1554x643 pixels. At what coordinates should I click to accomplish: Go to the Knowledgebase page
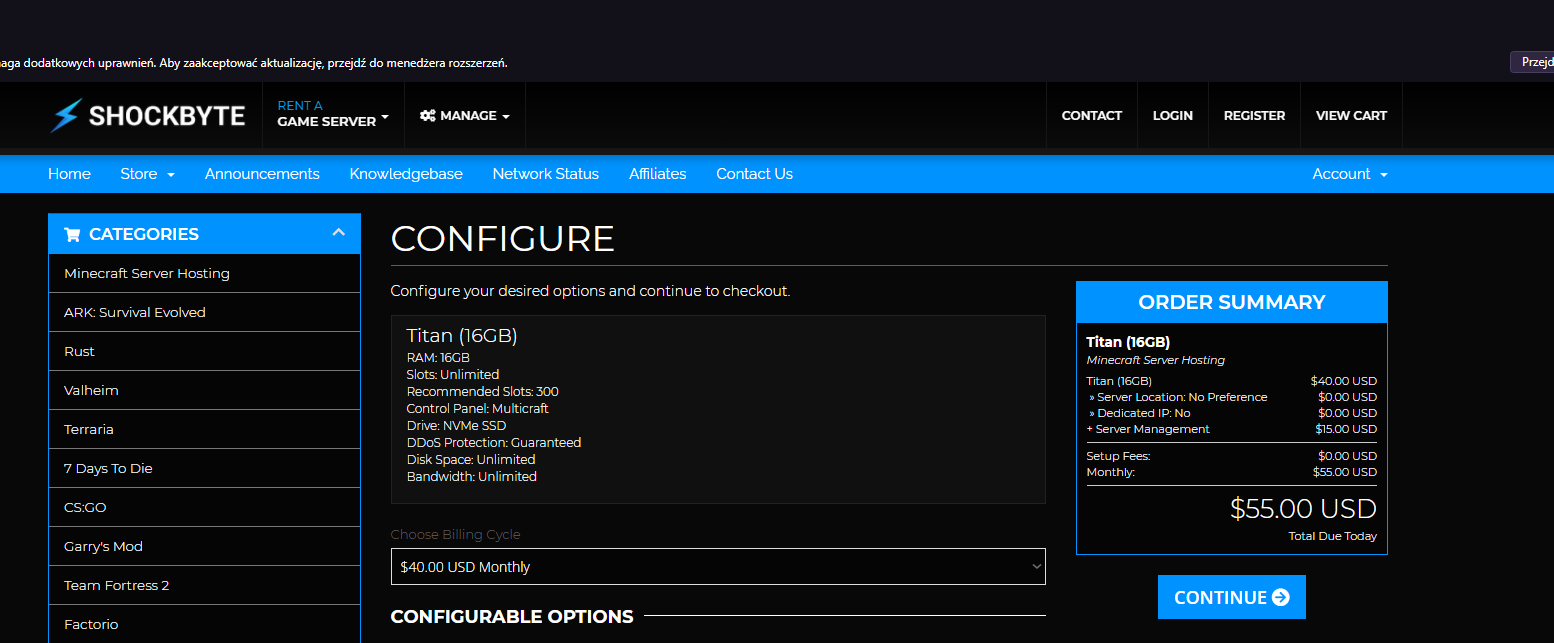pos(406,174)
